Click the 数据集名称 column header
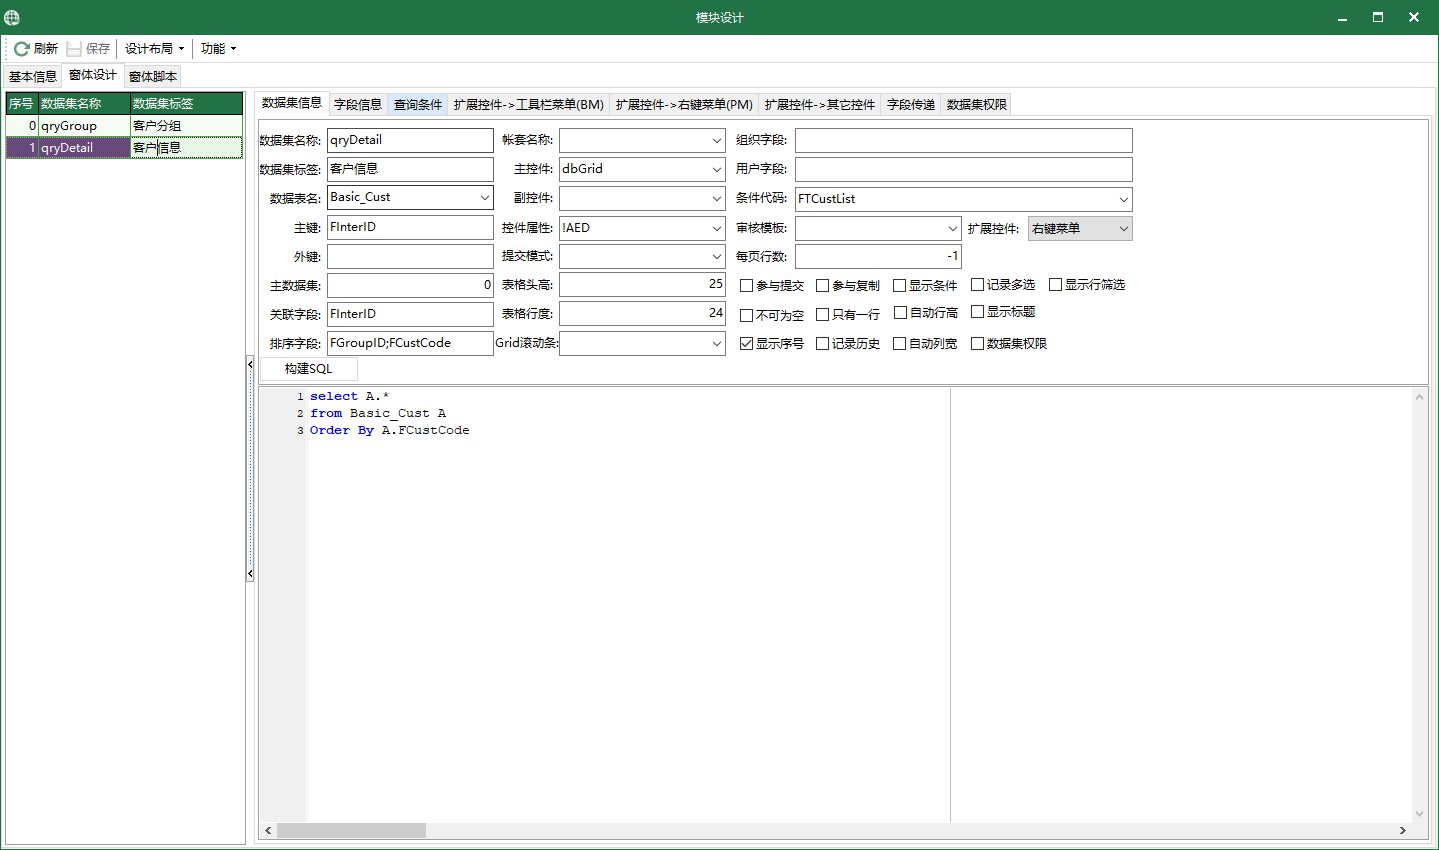This screenshot has height=850, width=1439. coord(84,103)
